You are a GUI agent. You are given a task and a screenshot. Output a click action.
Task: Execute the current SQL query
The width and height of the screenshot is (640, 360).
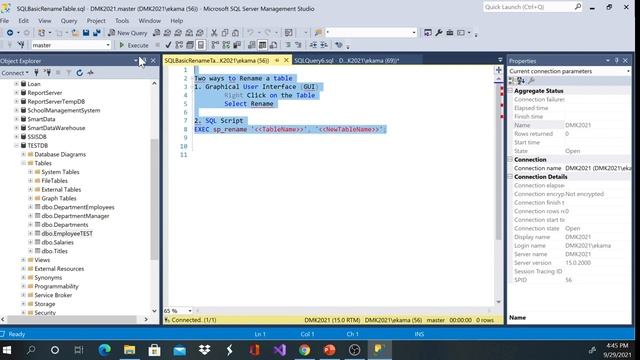click(x=134, y=45)
